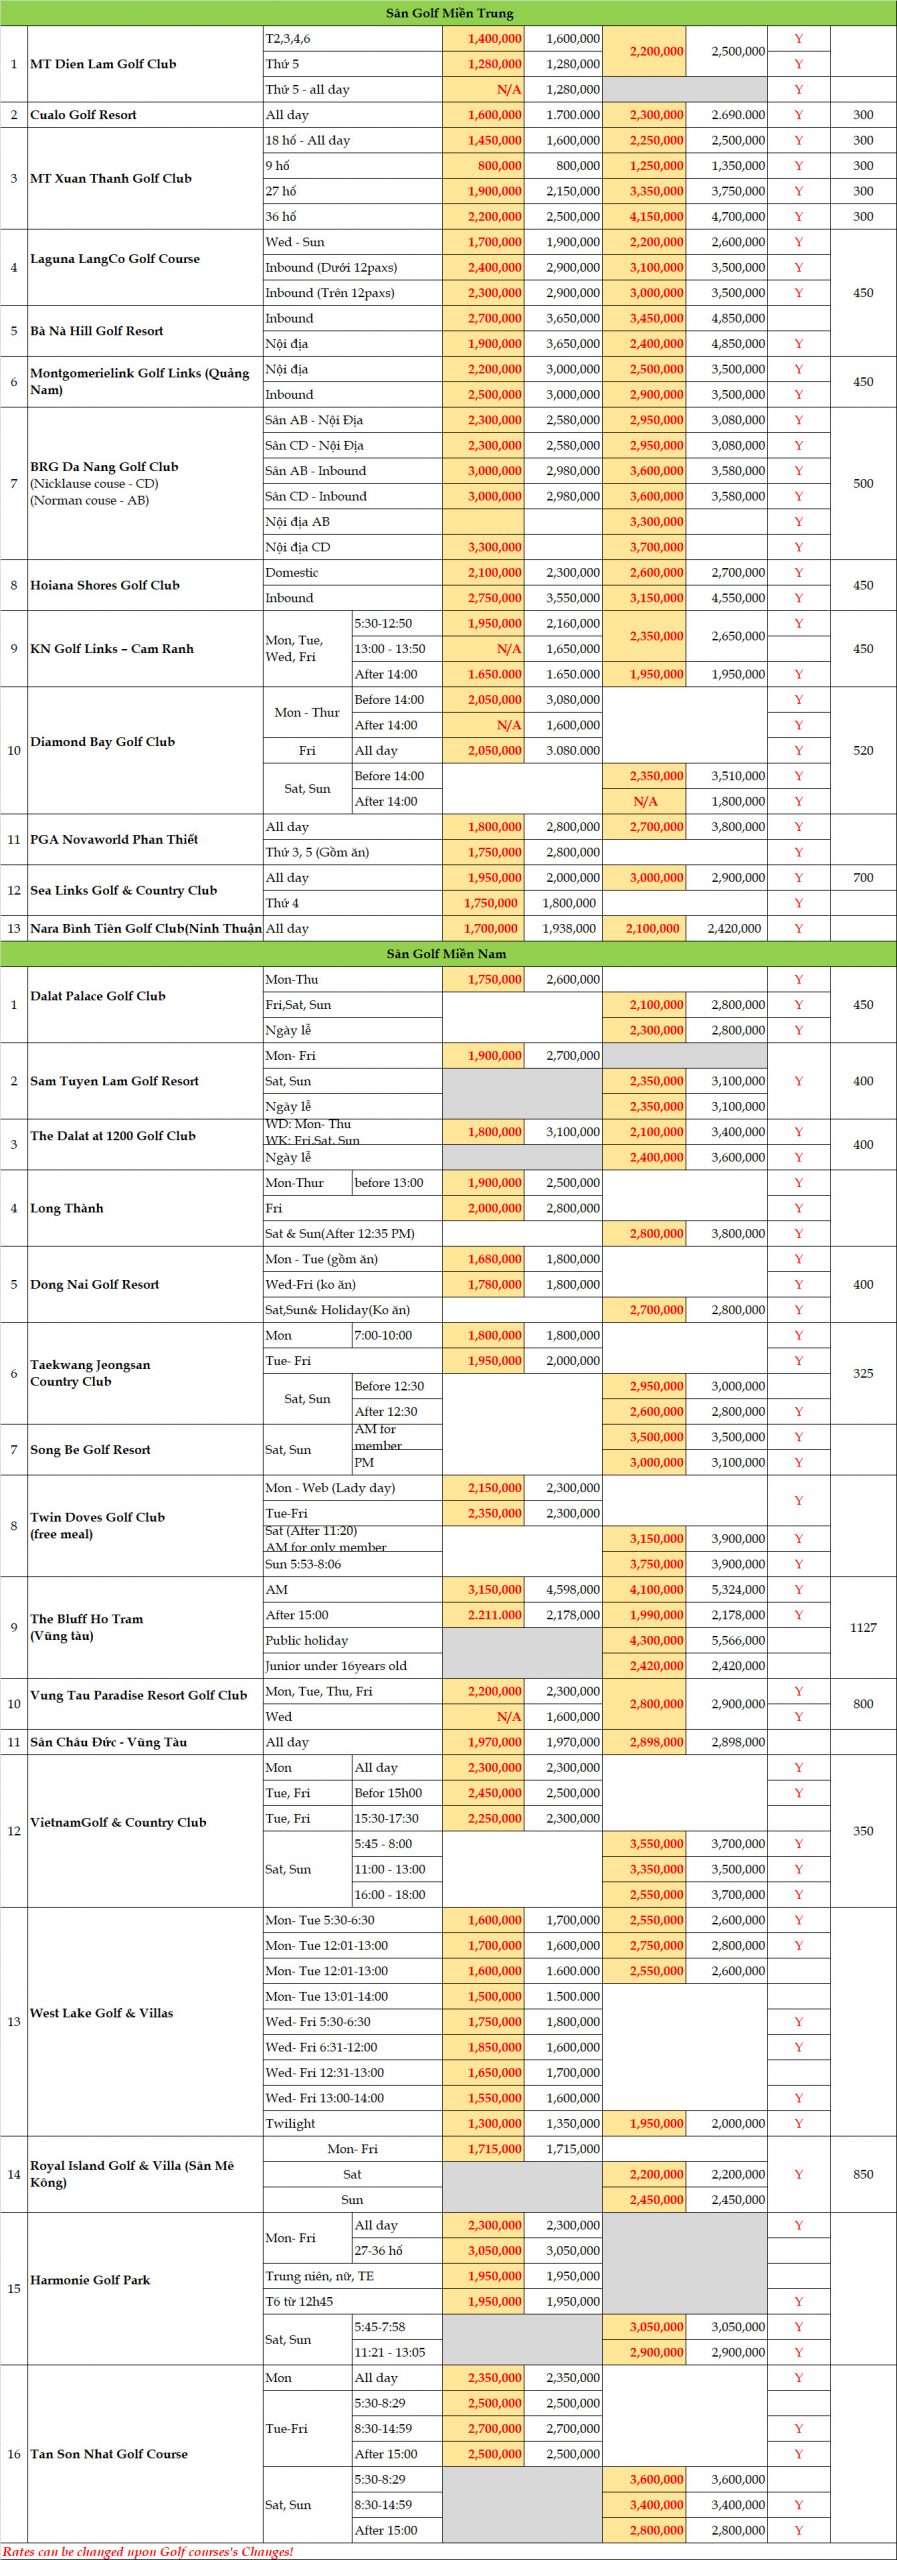This screenshot has height=2560, width=897.
Task: Select 'KN Golf Links – Cam Ranh' cell
Action: 145,648
